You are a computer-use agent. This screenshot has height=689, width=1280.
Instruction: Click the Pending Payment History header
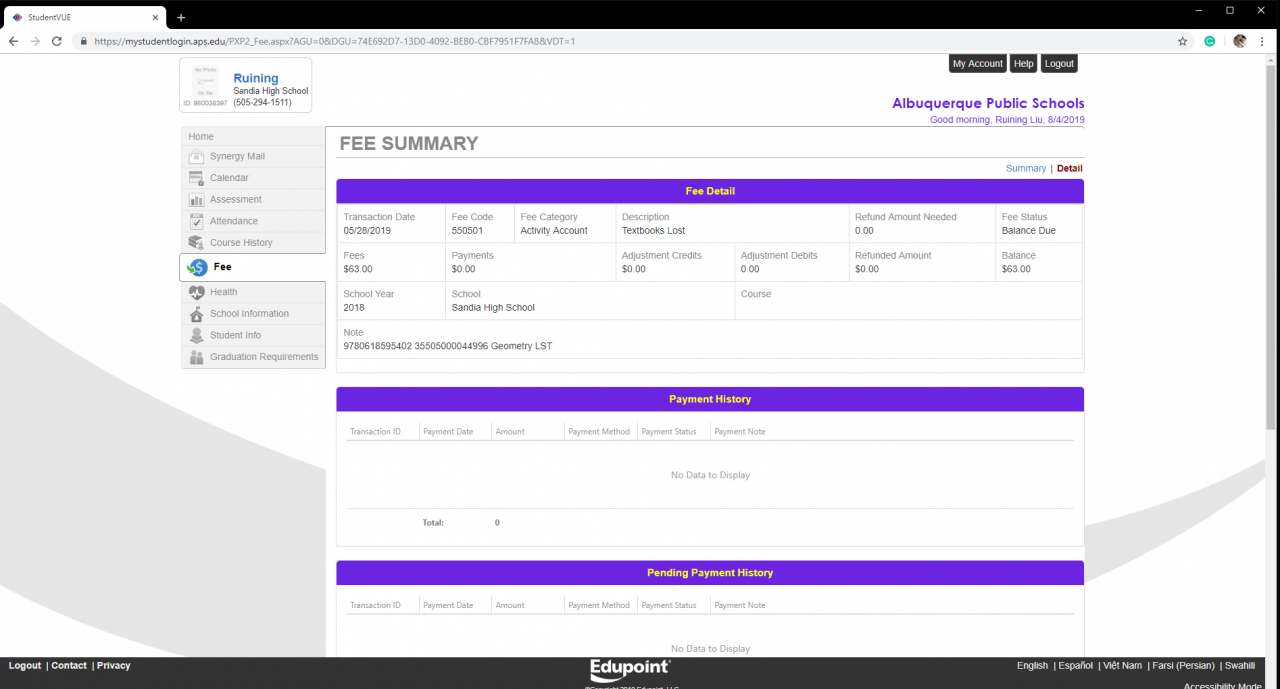[710, 573]
